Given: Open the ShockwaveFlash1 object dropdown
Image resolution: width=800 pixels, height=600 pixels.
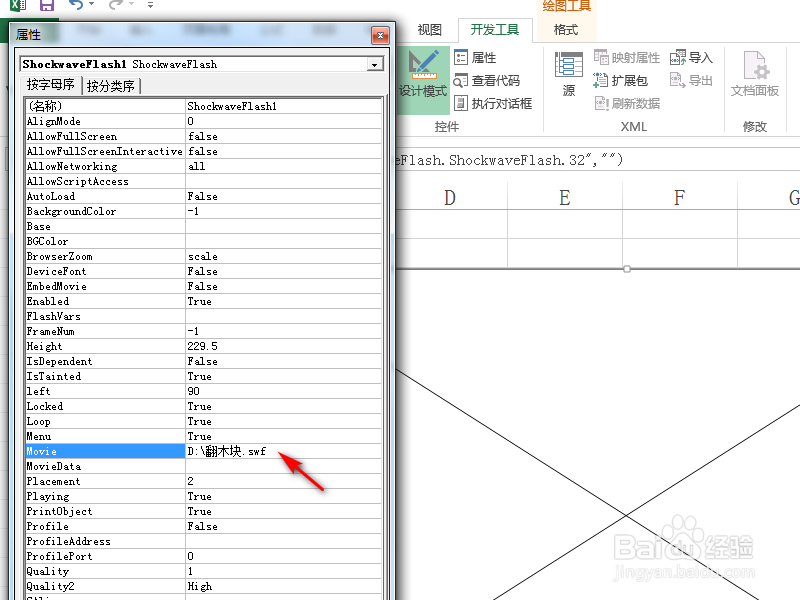Looking at the screenshot, I should pyautogui.click(x=376, y=64).
